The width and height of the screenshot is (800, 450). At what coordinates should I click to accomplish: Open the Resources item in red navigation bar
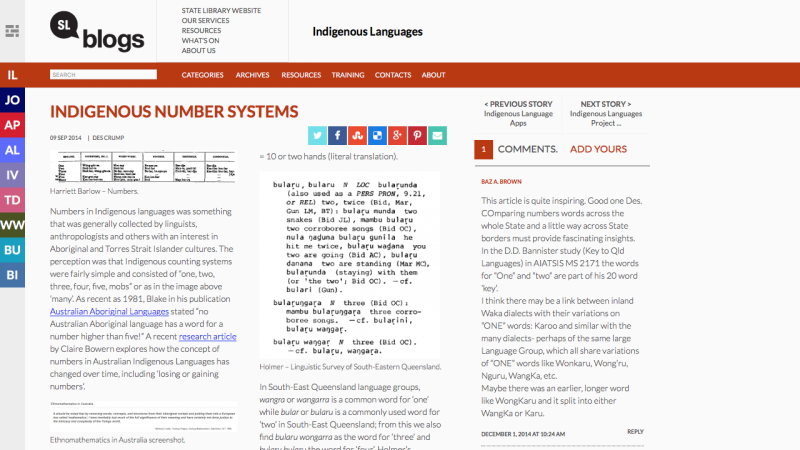(x=301, y=75)
